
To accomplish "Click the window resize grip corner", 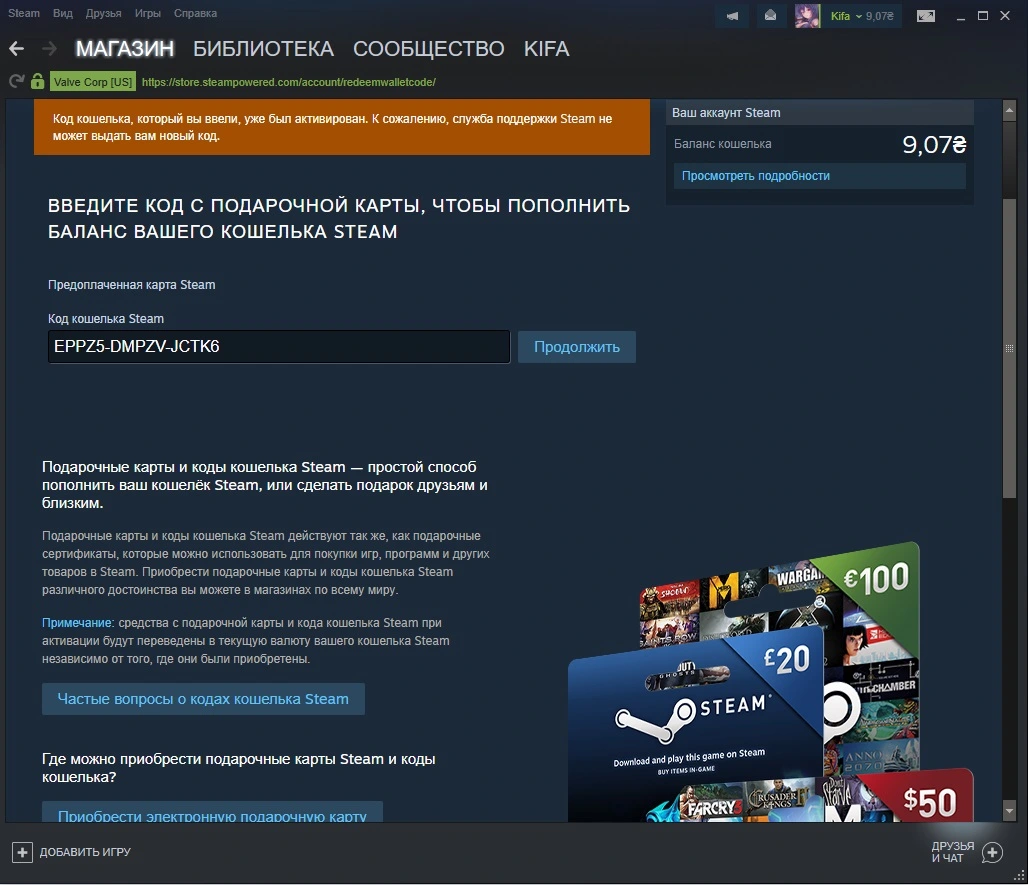I will click(1019, 876).
